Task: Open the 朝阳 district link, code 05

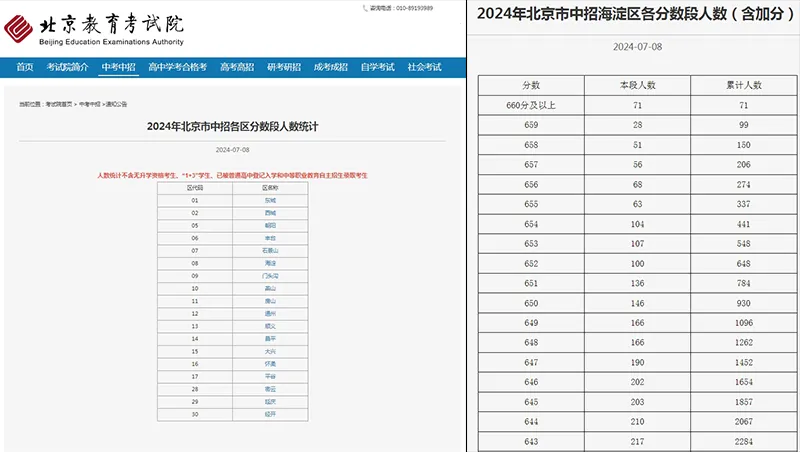Action: click(270, 225)
